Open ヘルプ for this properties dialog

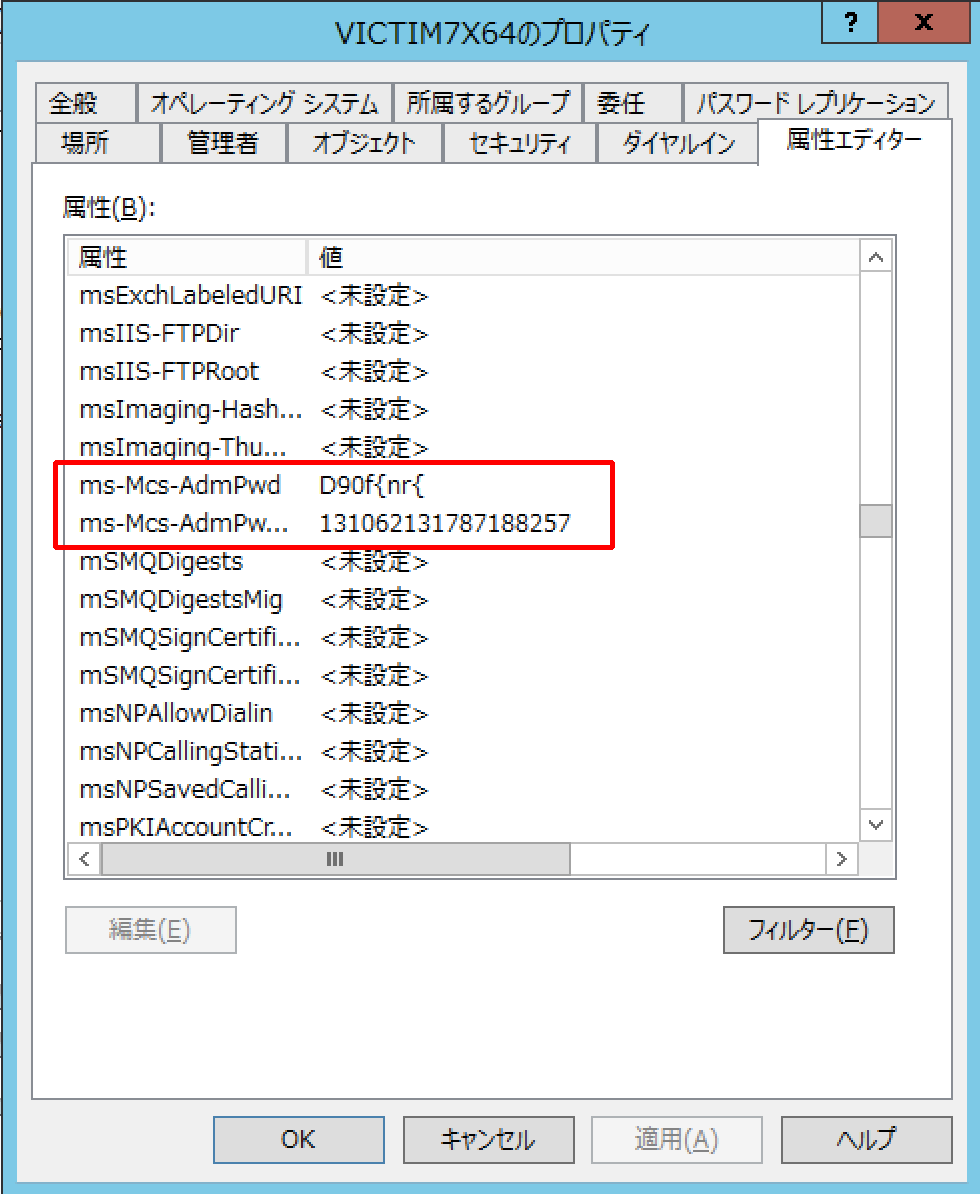866,1139
